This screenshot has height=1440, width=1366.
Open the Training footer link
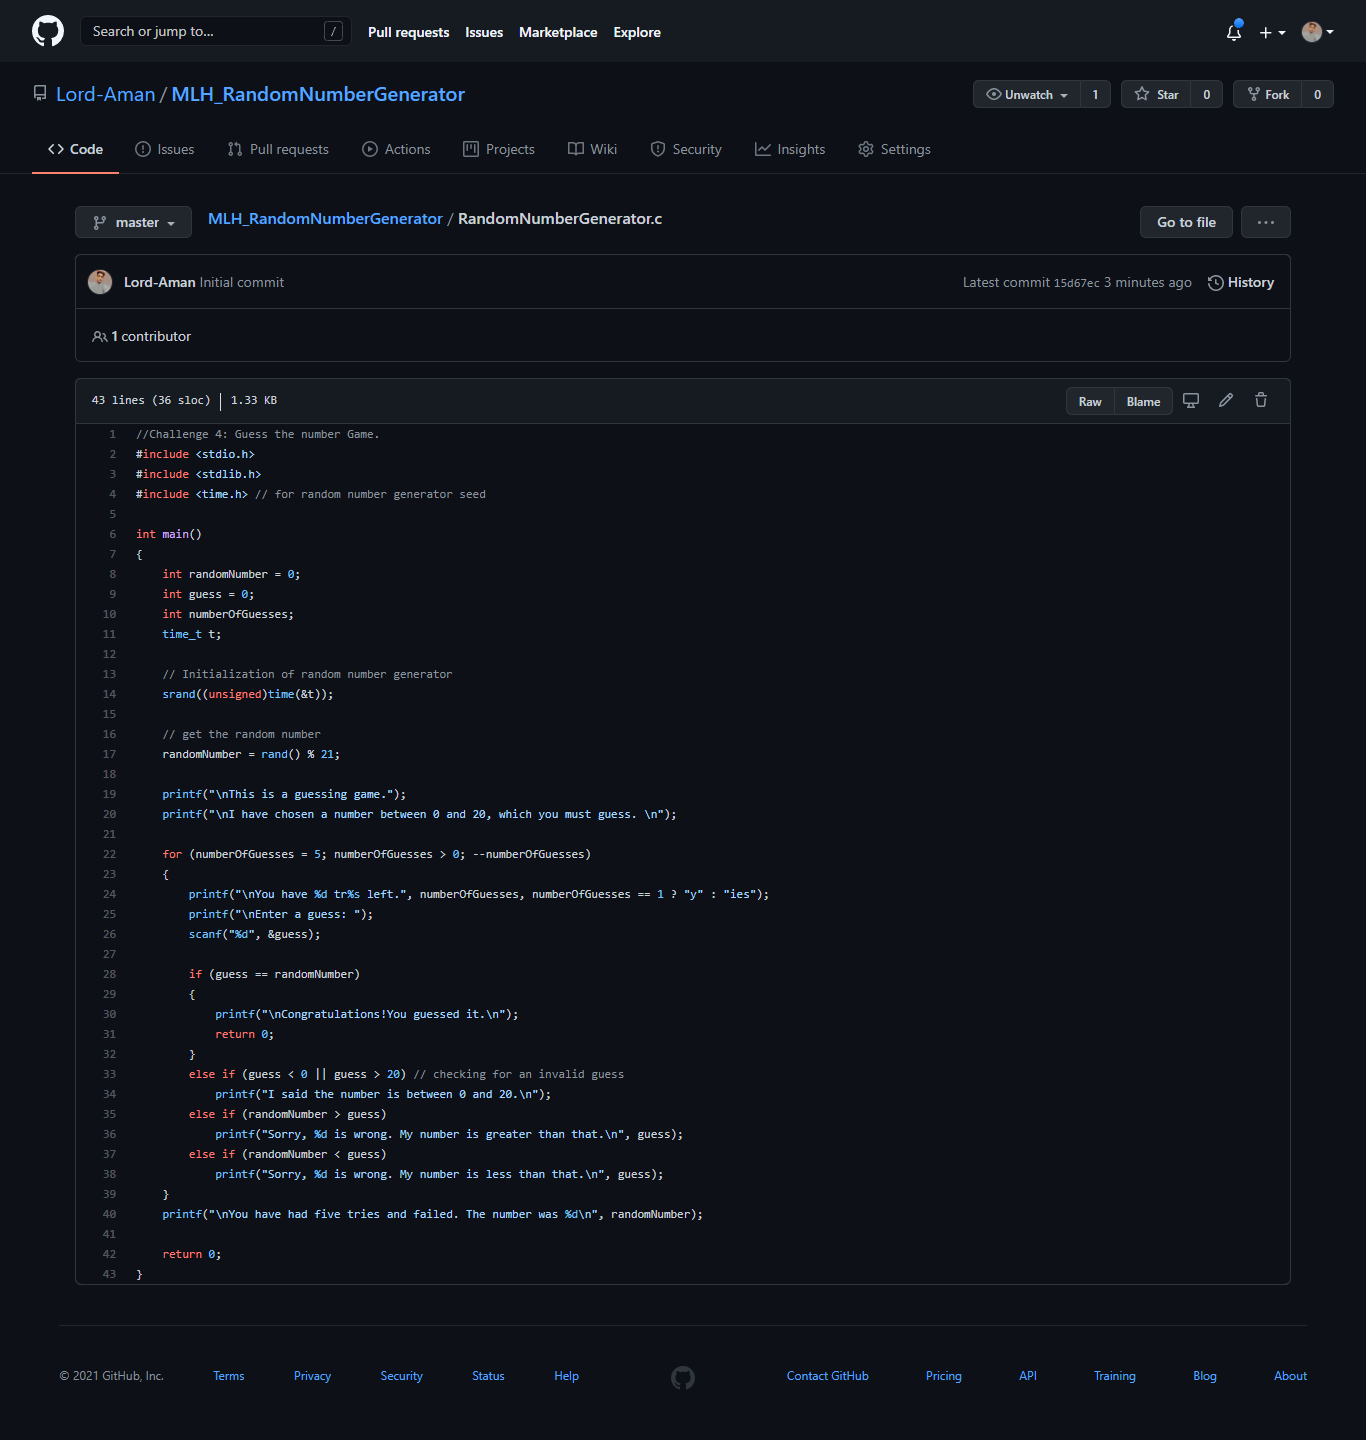click(1114, 1376)
